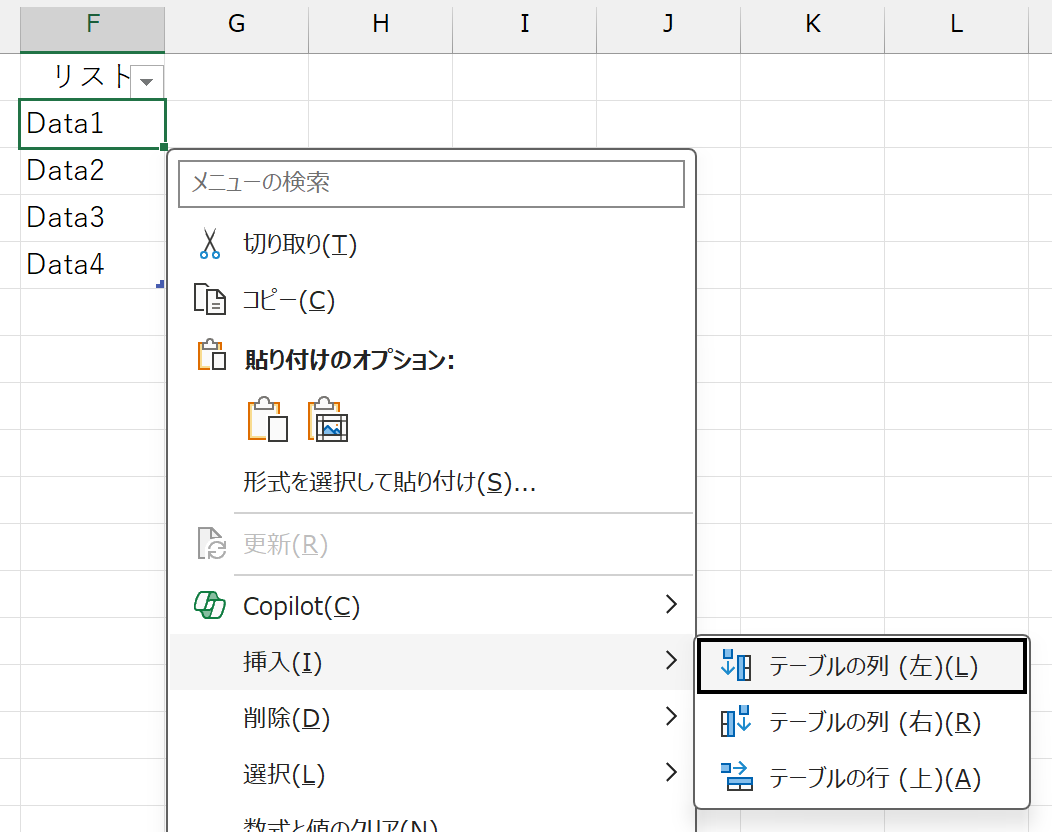This screenshot has width=1052, height=832.
Task: Choose テーブルの列 (左)(L)
Action: [862, 666]
